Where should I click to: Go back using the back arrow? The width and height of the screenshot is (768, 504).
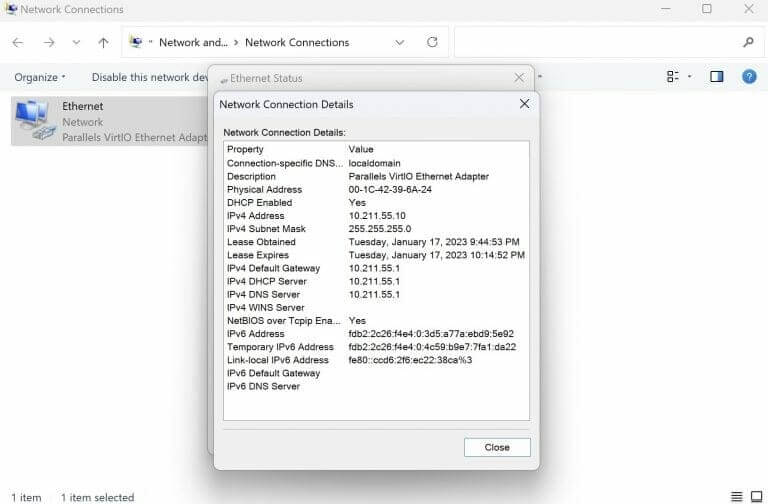[x=18, y=43]
